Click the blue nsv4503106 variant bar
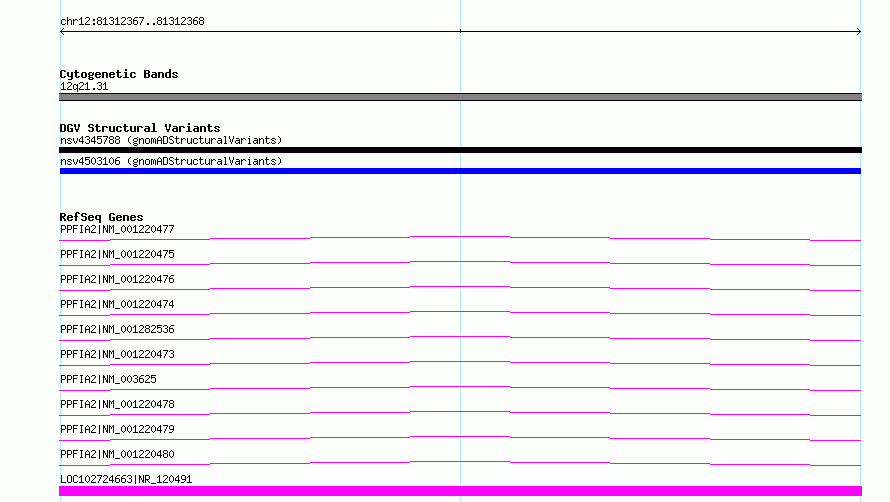Viewport: 890px width, 502px height. tap(460, 171)
